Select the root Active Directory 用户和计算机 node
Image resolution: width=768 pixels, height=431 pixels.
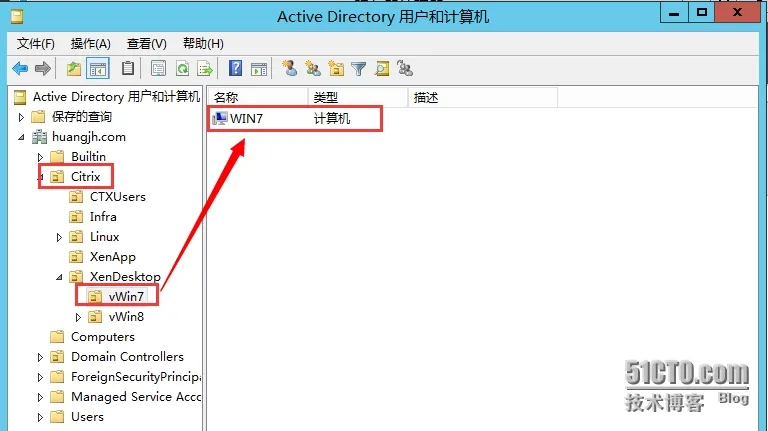116,97
